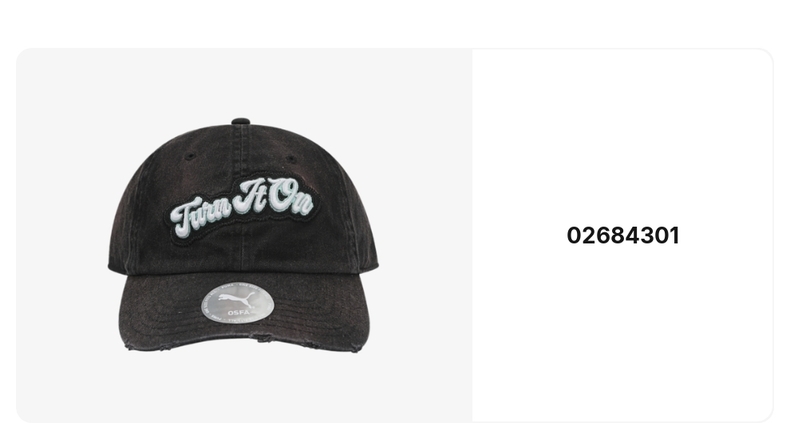
Task: Click the left eyelet on cap crown
Action: pos(190,157)
